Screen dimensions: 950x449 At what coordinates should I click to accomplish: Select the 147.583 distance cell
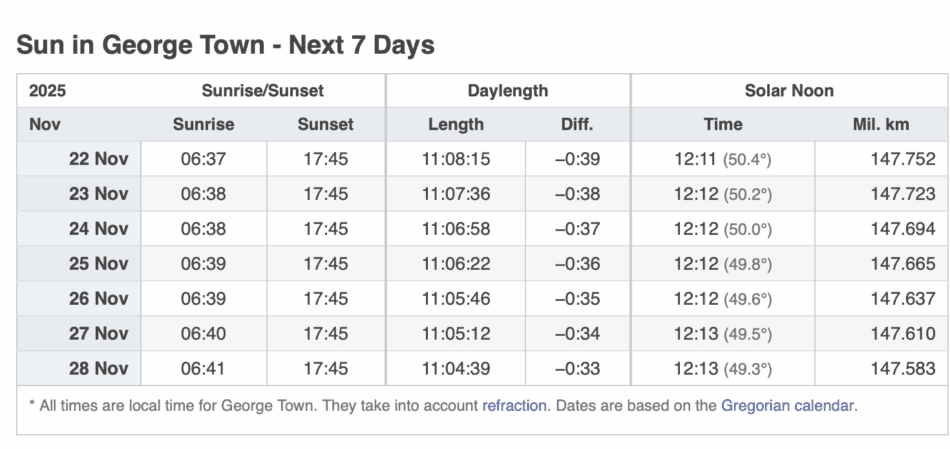pyautogui.click(x=902, y=369)
